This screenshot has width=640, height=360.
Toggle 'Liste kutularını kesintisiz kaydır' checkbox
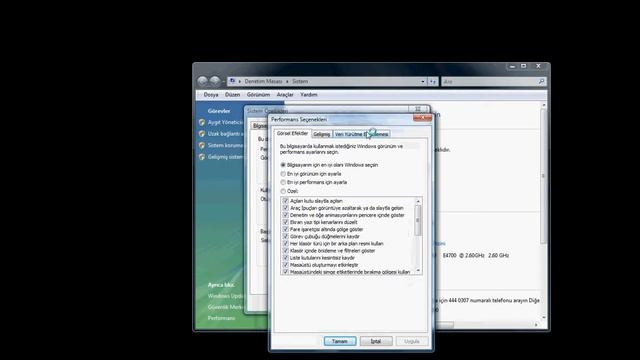pos(286,258)
